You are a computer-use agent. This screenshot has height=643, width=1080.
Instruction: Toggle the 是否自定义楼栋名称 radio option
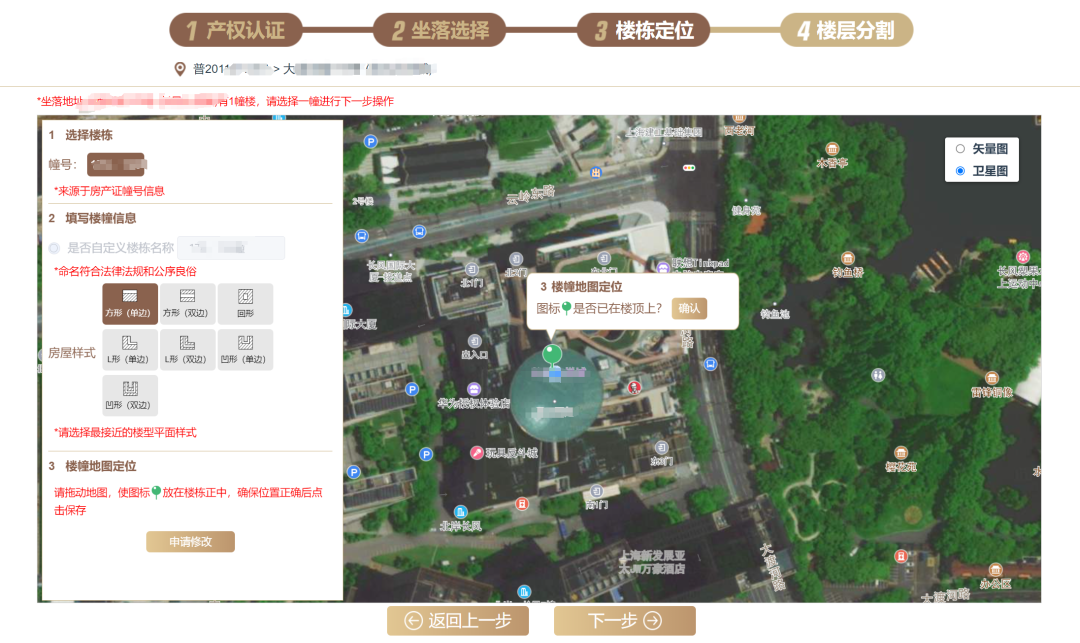point(54,248)
